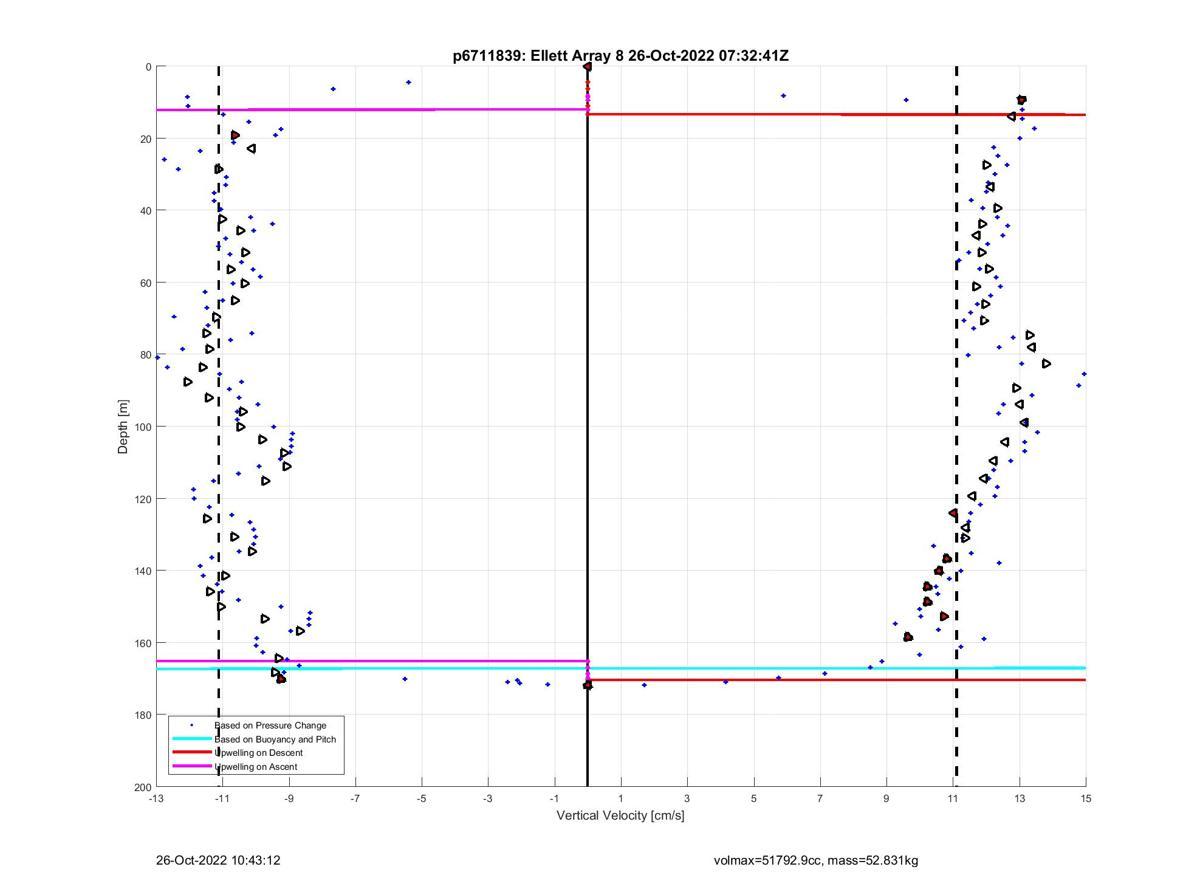
Task: Click x-axis tick label '13'
Action: 1019,799
